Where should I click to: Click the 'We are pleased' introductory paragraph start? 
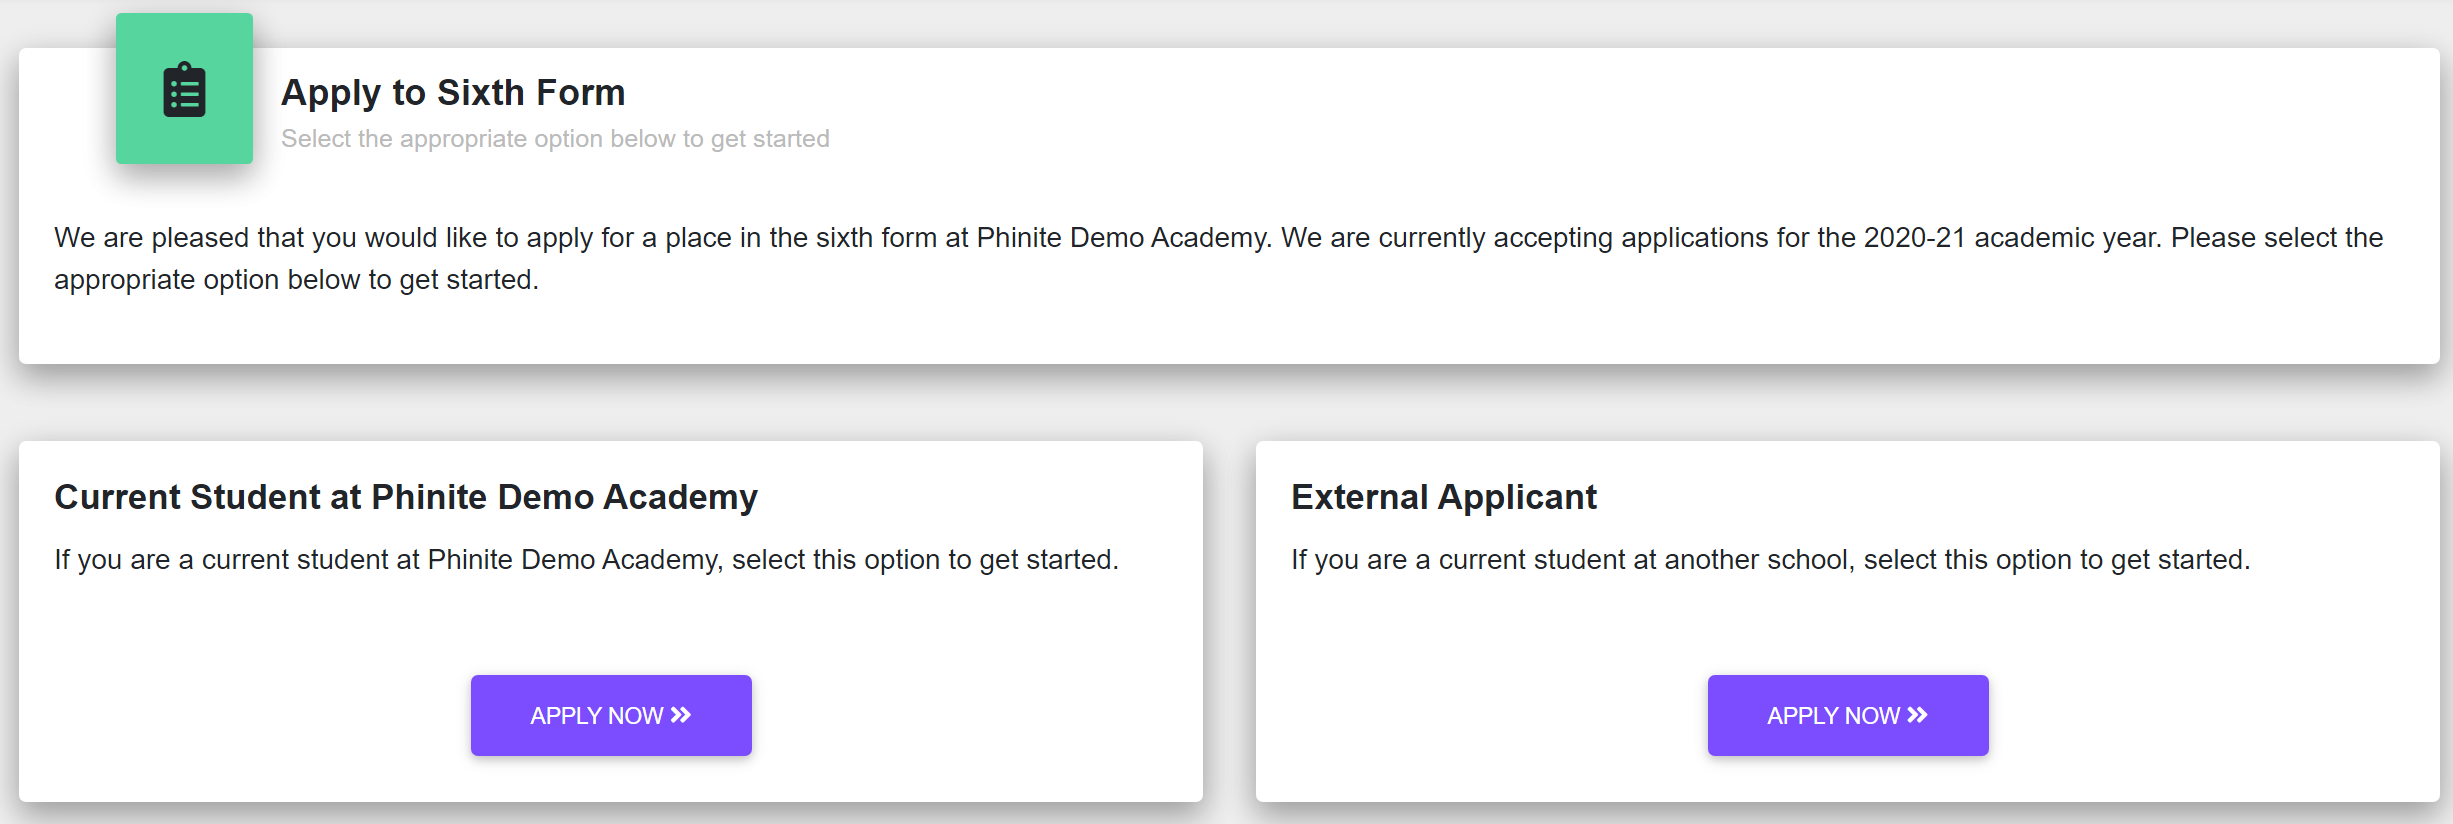151,238
